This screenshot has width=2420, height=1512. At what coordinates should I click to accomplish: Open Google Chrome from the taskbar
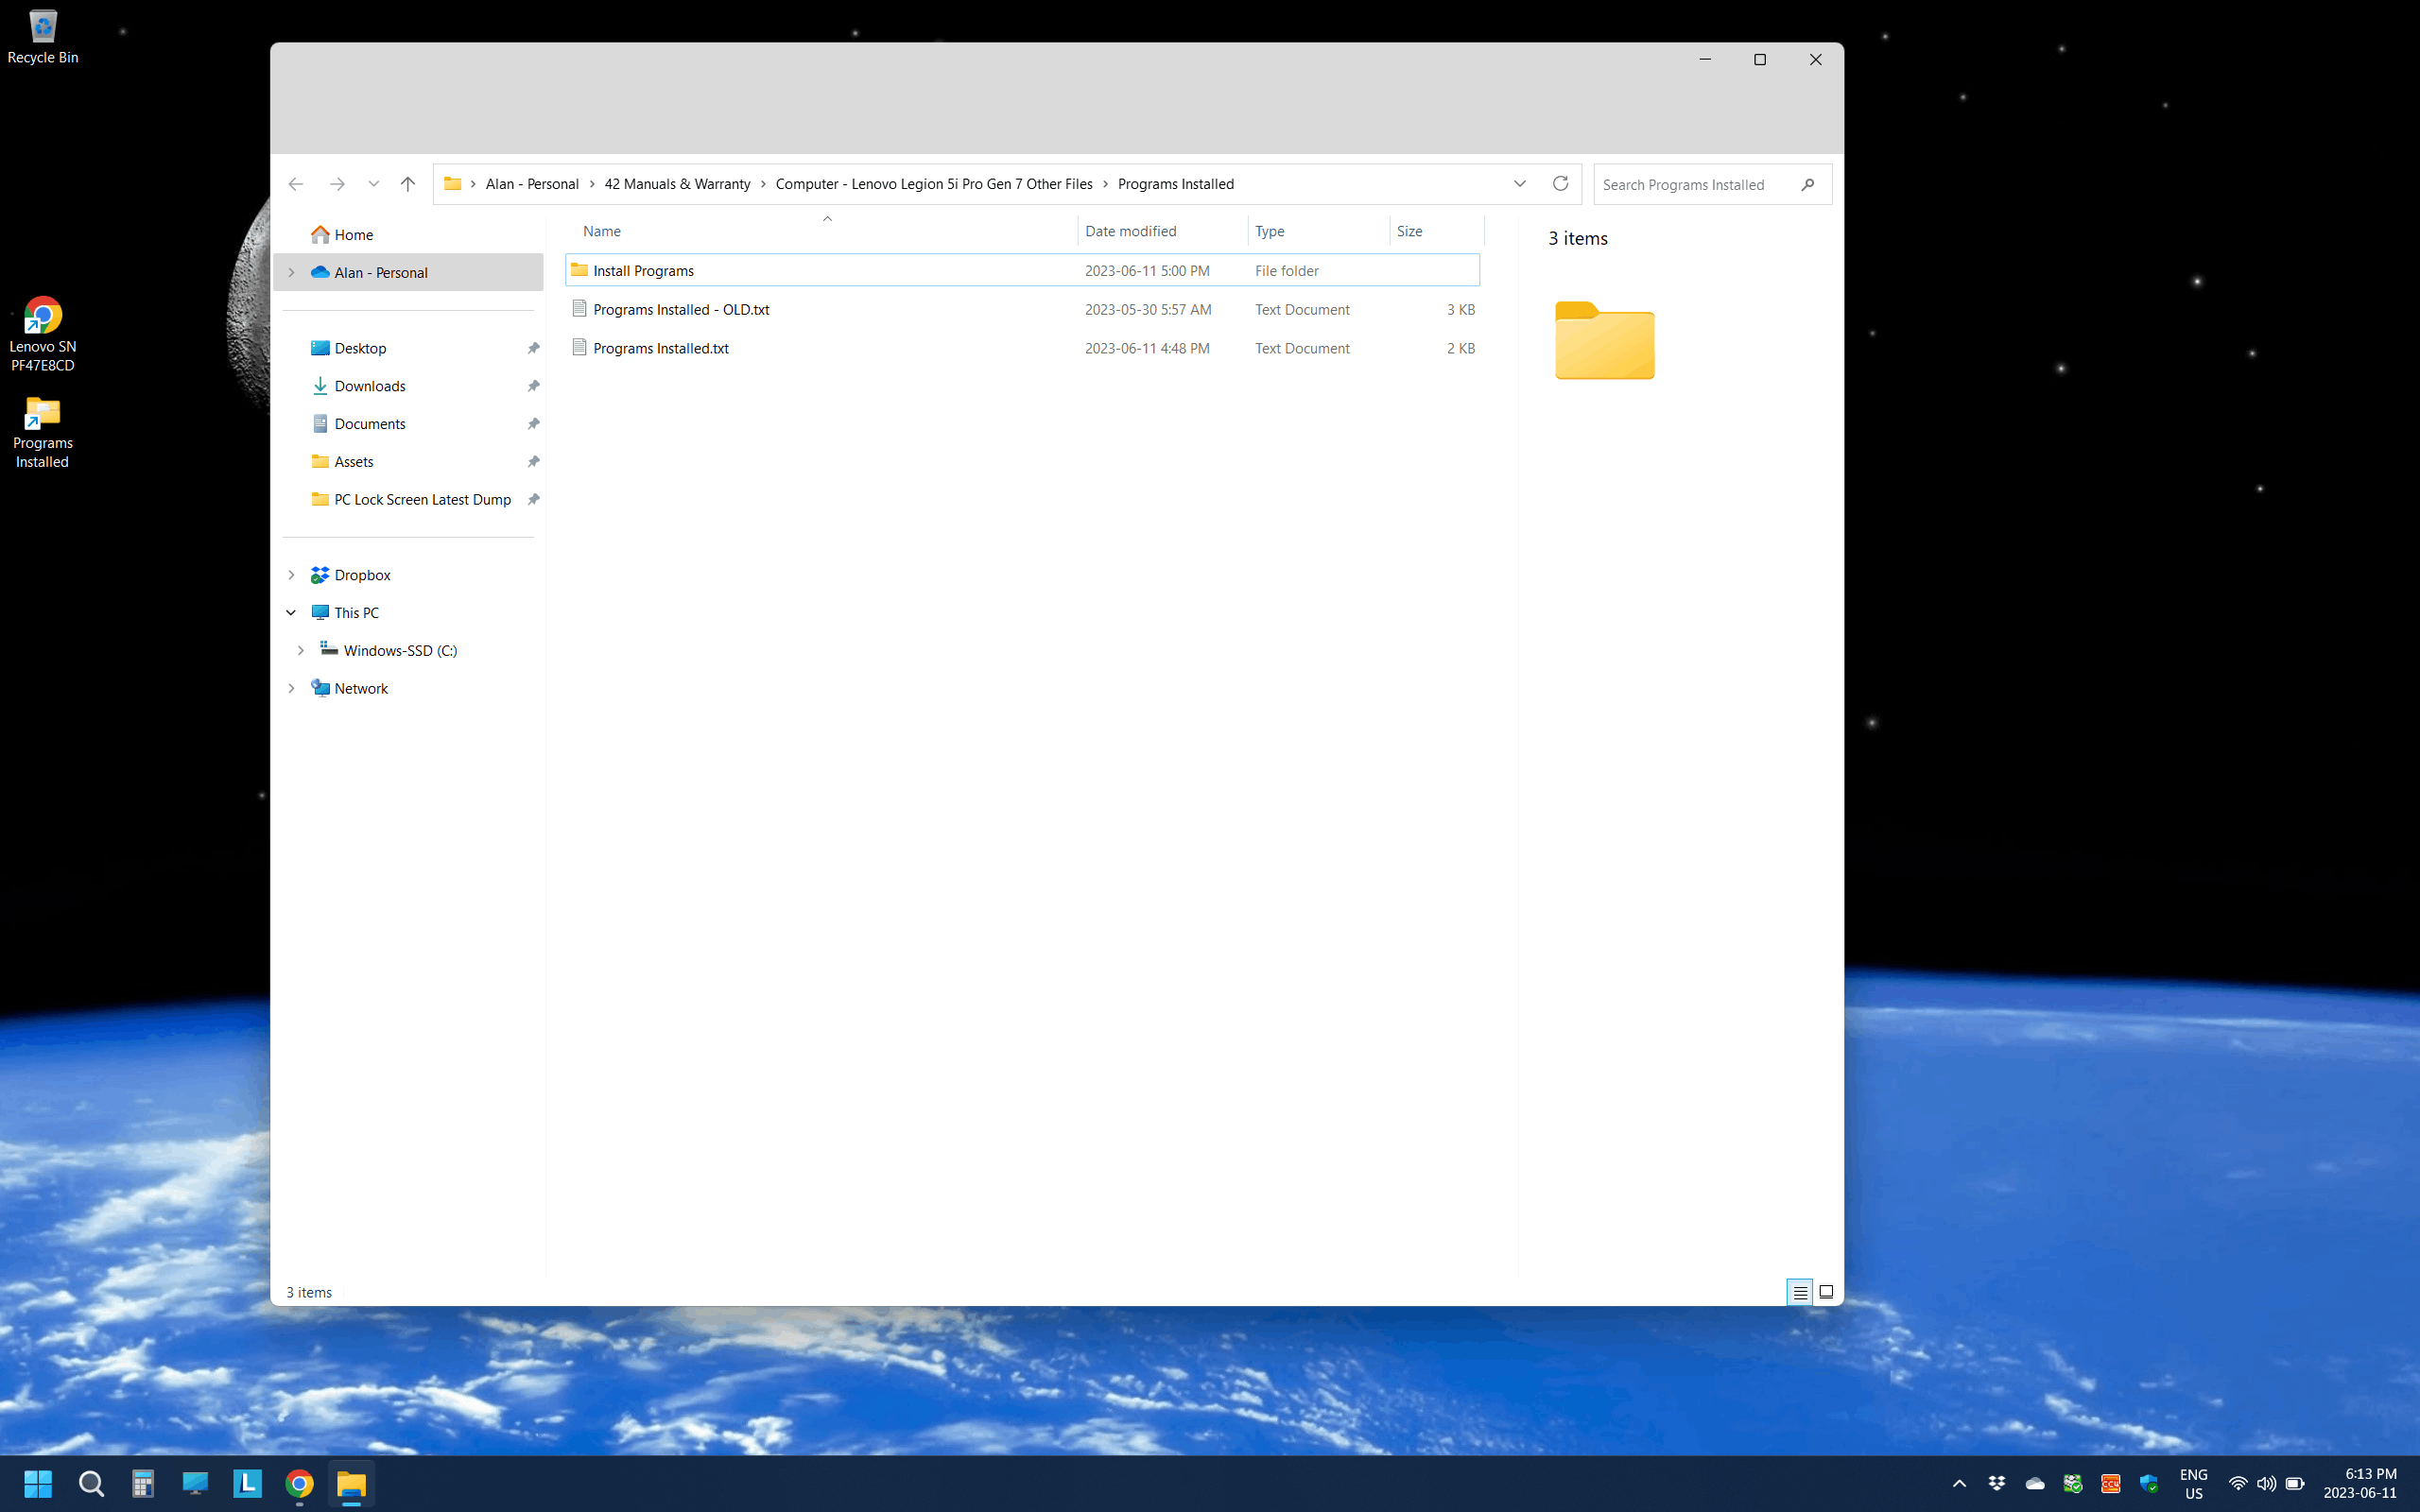[299, 1484]
